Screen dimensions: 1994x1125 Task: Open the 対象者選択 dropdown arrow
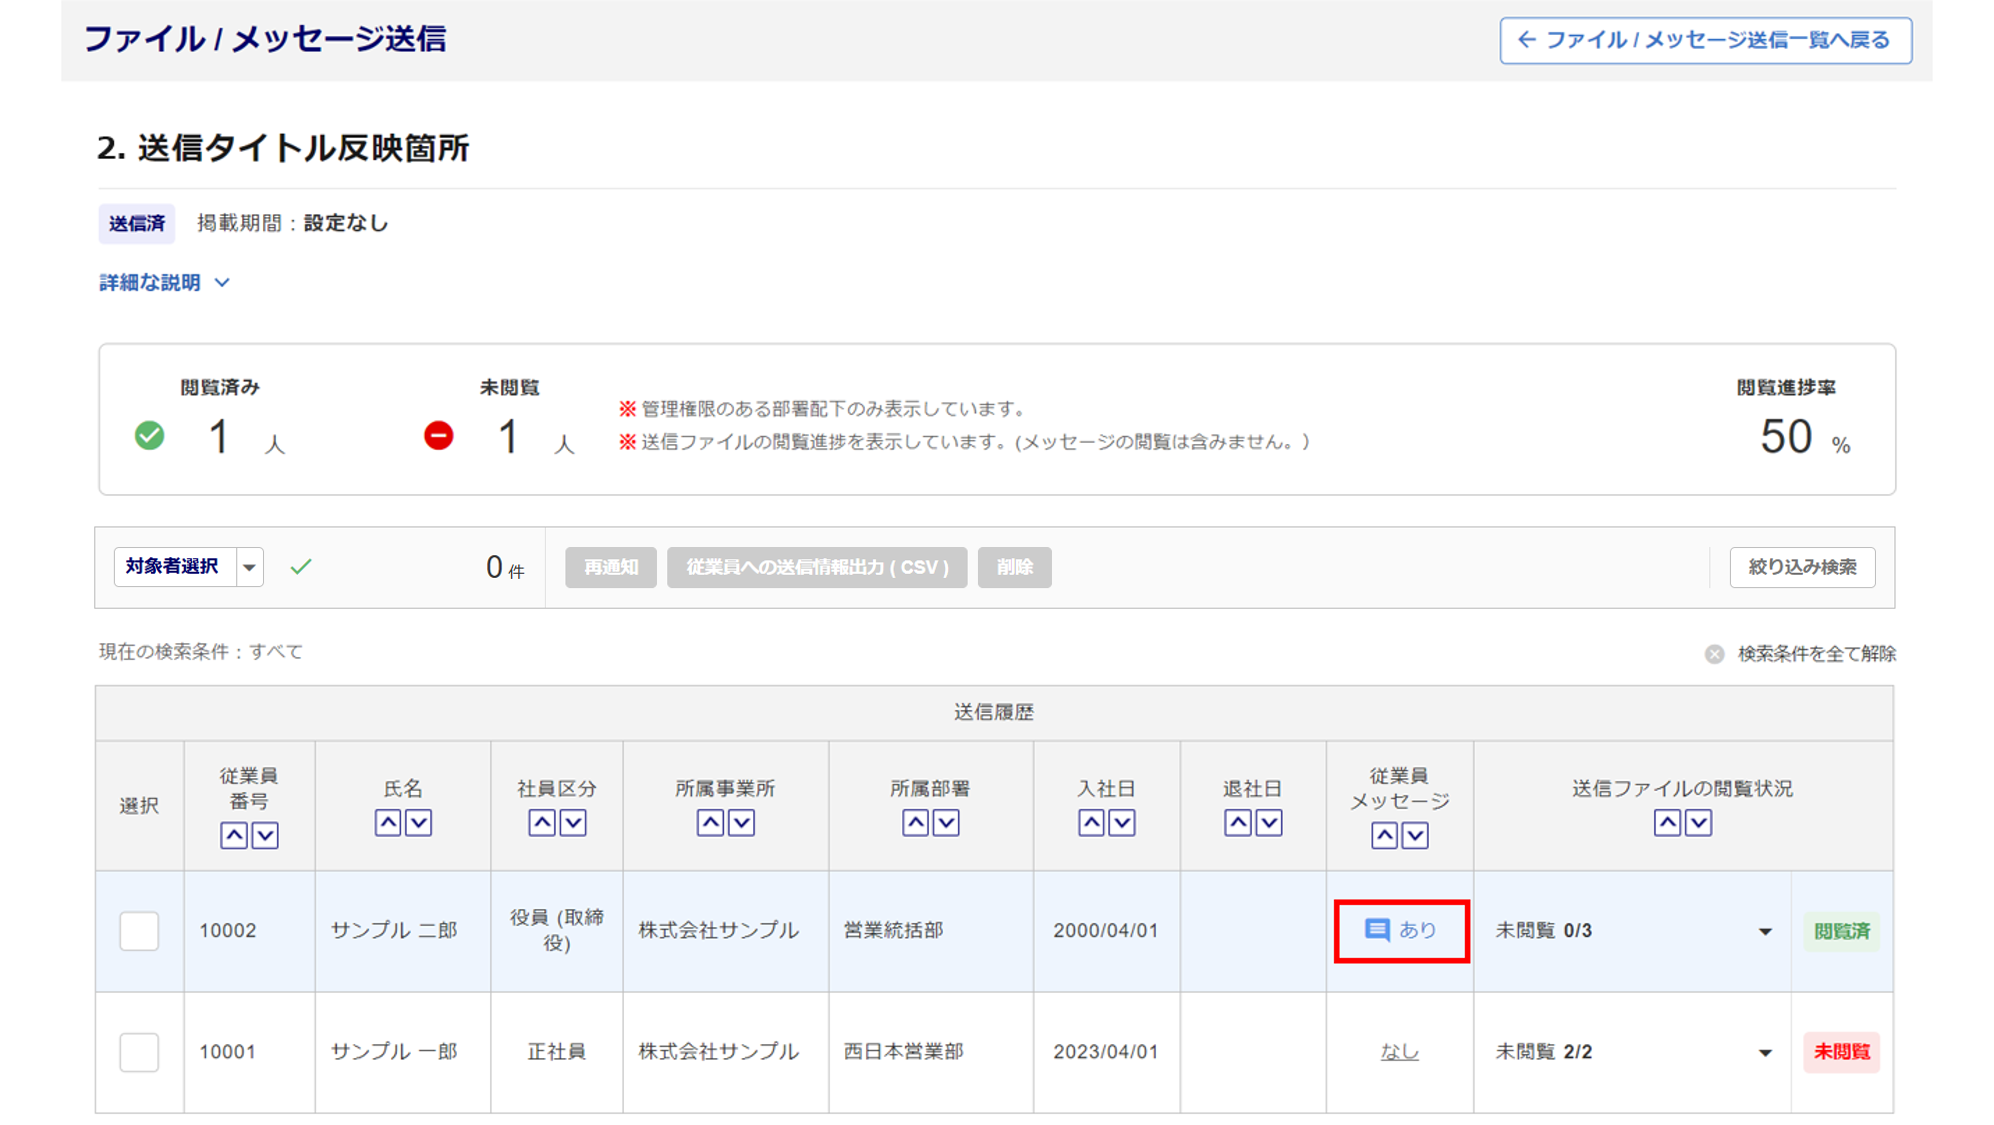250,567
